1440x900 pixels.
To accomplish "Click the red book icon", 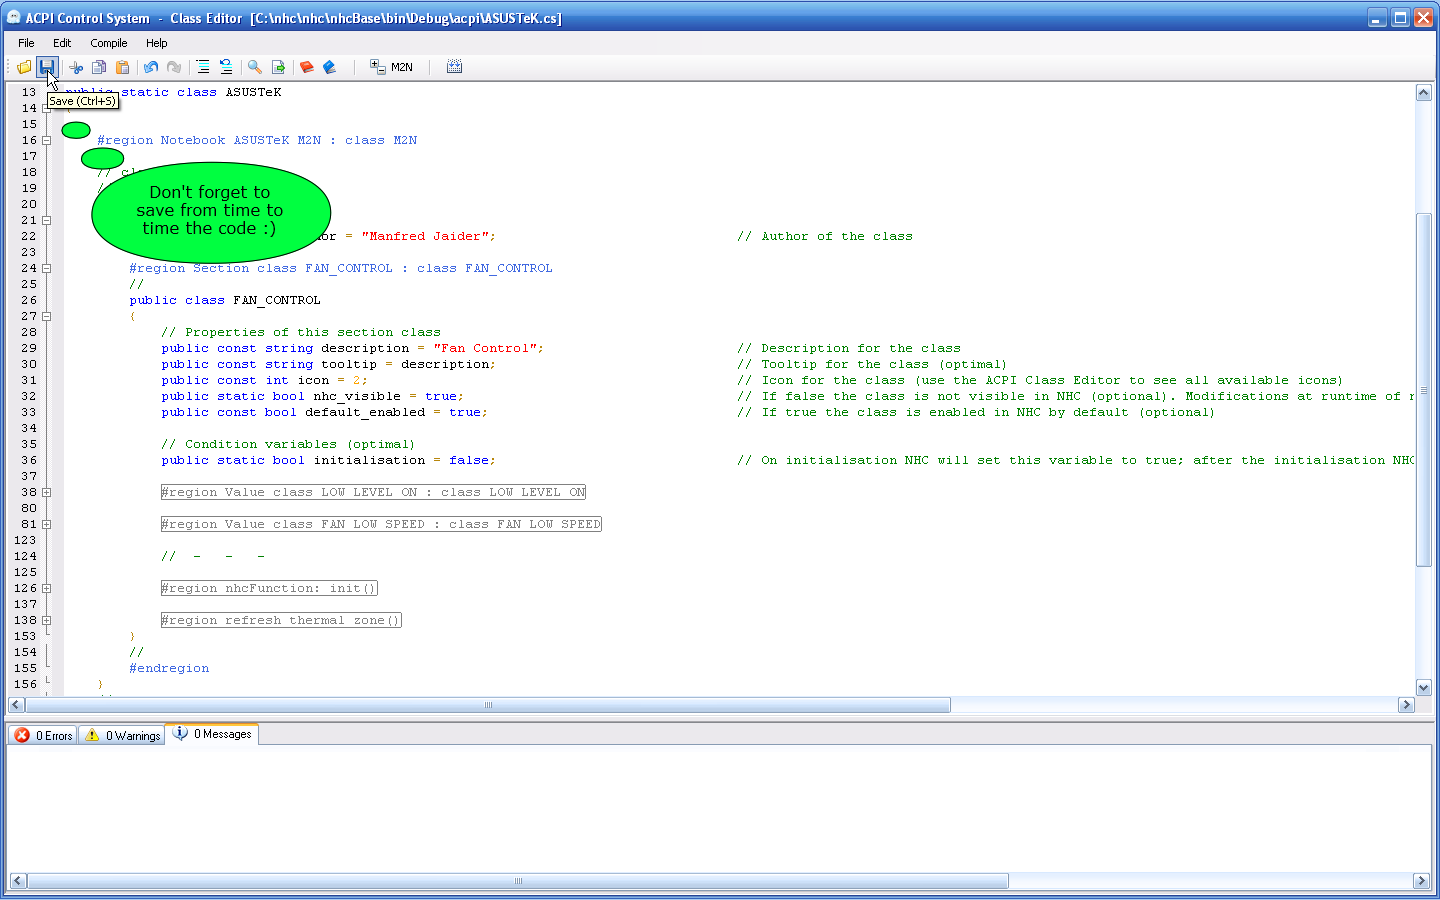I will click(307, 67).
